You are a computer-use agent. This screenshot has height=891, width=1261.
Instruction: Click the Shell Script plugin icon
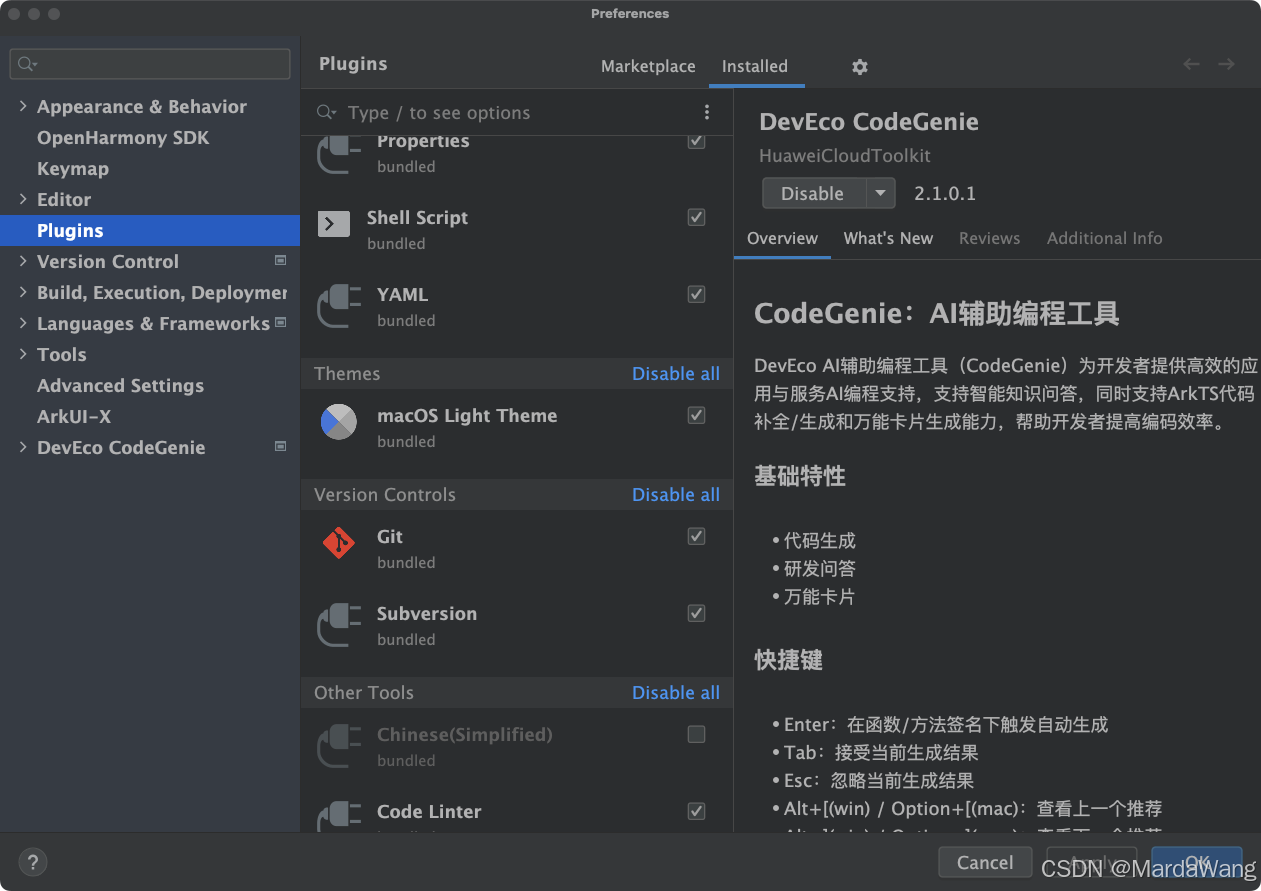(x=334, y=224)
